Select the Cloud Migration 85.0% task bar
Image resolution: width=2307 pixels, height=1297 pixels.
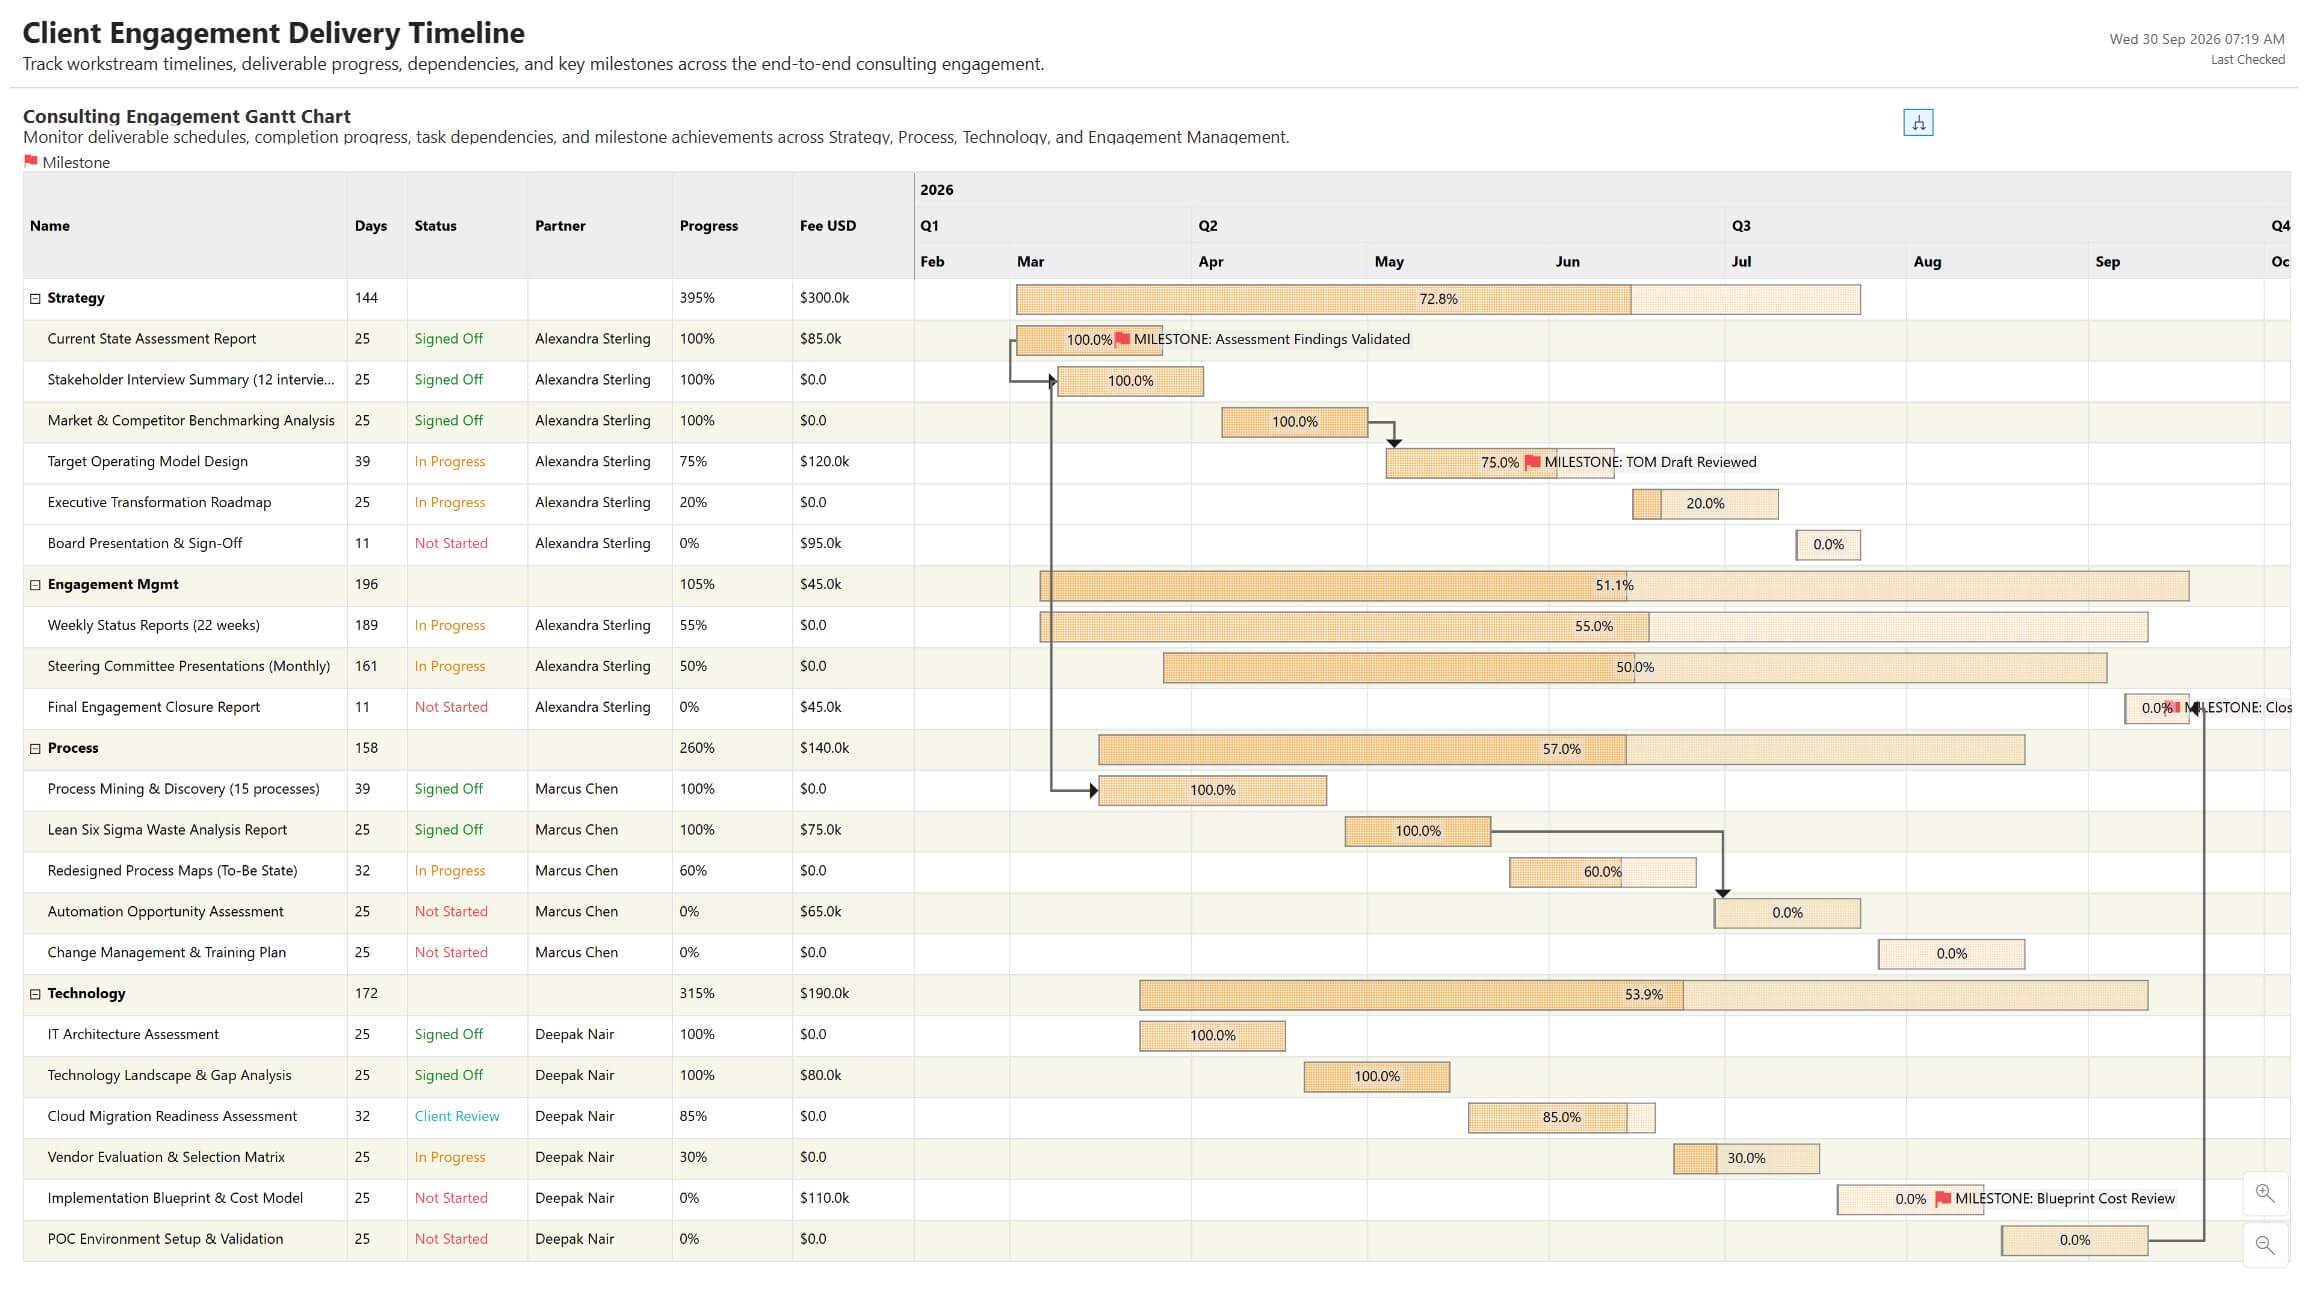click(x=1561, y=1117)
